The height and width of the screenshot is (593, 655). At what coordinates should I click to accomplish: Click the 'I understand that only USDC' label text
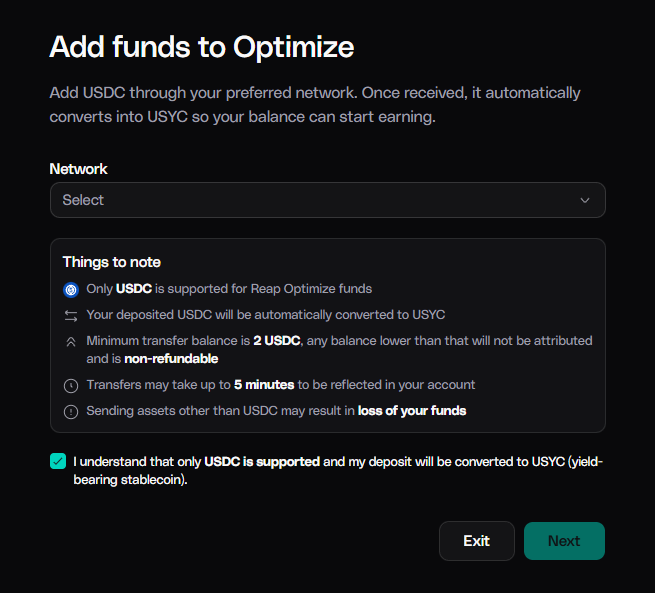(x=338, y=471)
